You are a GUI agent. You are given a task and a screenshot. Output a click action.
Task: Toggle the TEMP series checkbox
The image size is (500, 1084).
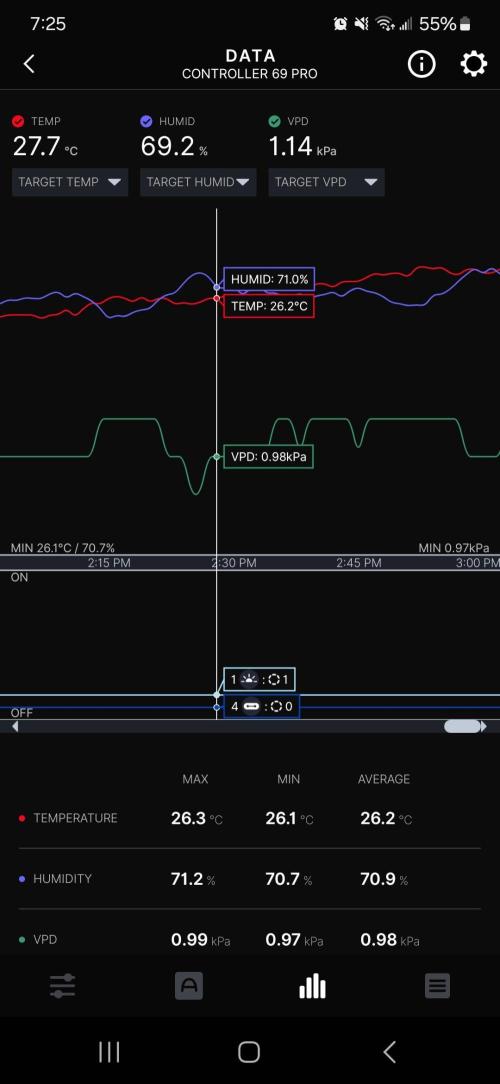19,122
